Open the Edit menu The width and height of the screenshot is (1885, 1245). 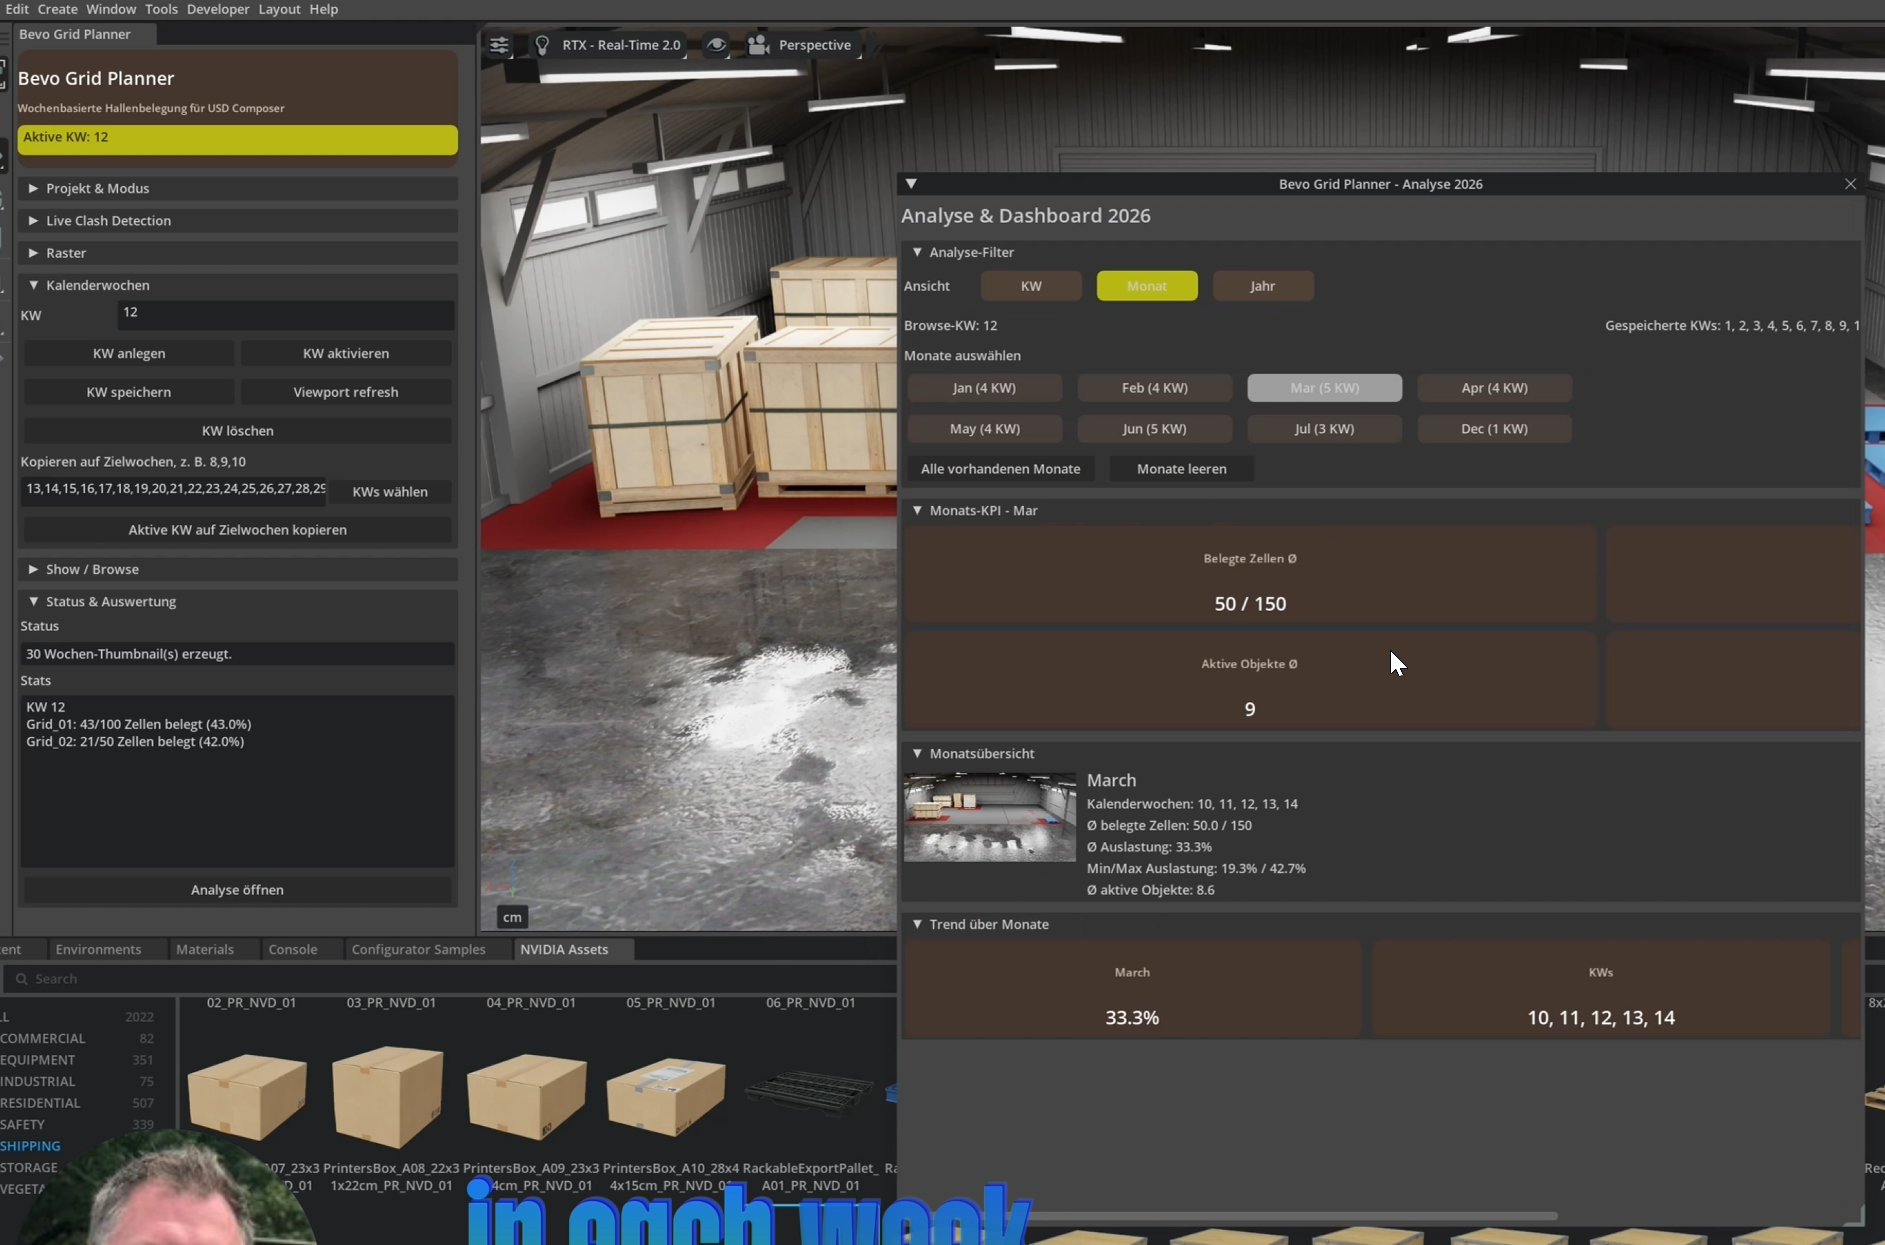click(17, 9)
